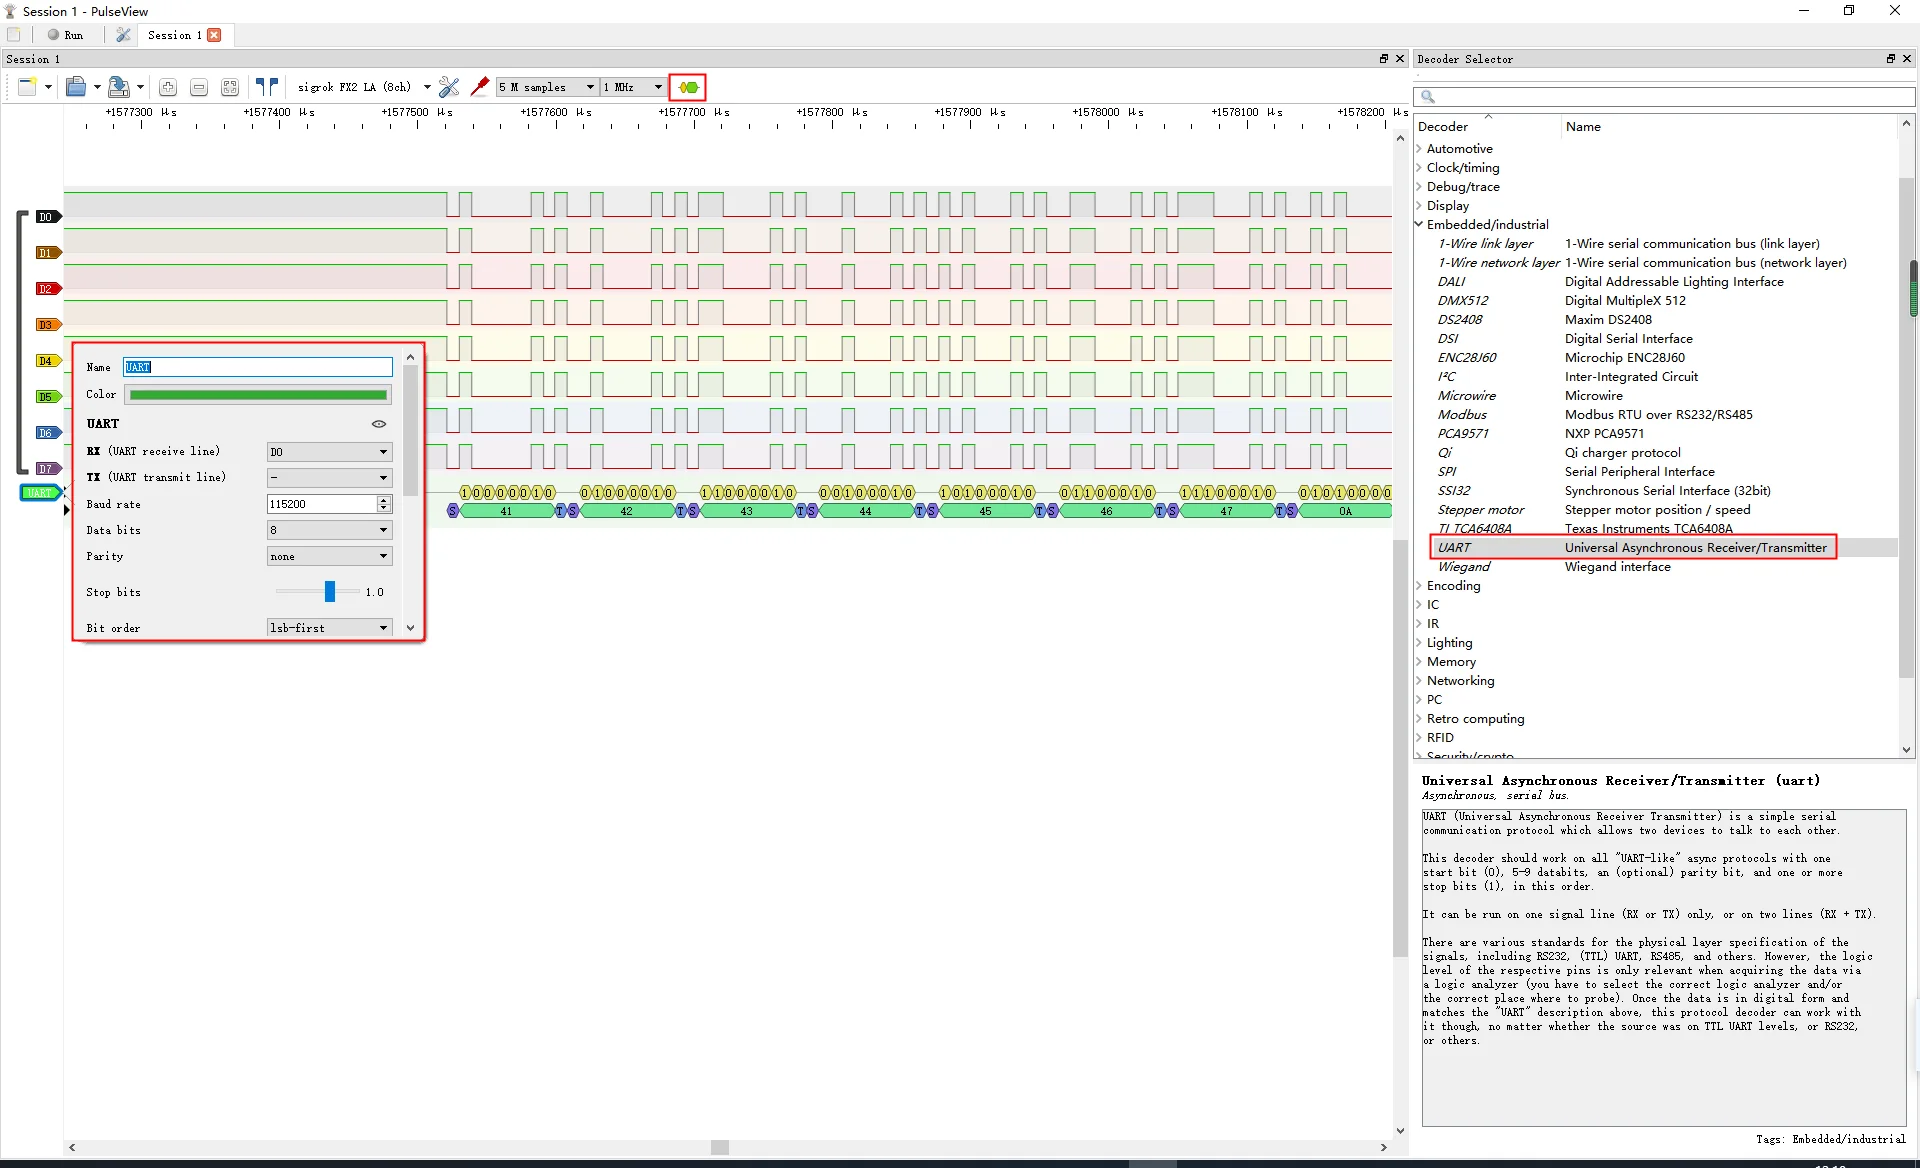Open the channel probe configuration icon
Viewport: 1920px width, 1168px height.
click(480, 87)
